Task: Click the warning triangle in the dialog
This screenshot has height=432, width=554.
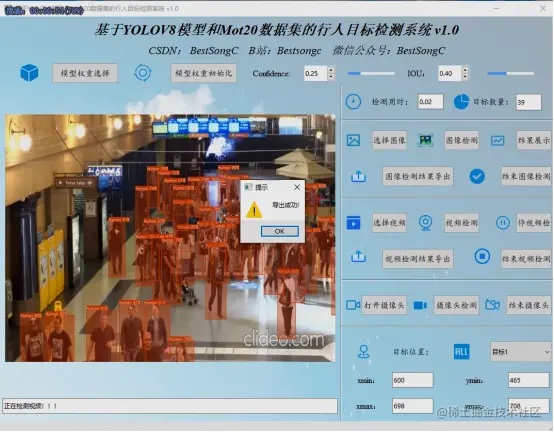Action: tap(254, 210)
